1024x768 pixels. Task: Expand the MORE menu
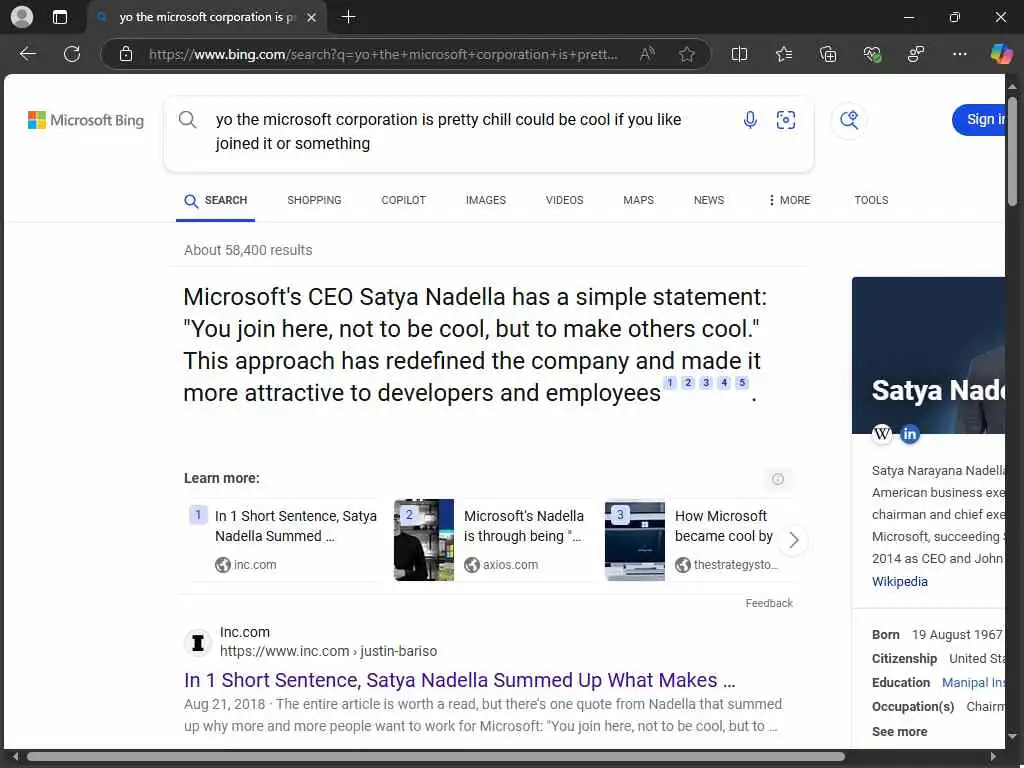789,200
